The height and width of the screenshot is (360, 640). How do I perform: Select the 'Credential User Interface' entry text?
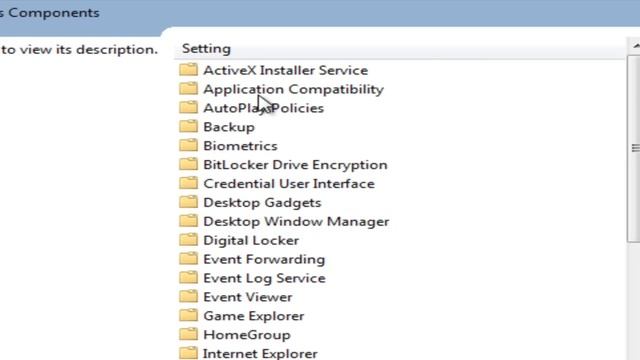[x=289, y=184]
